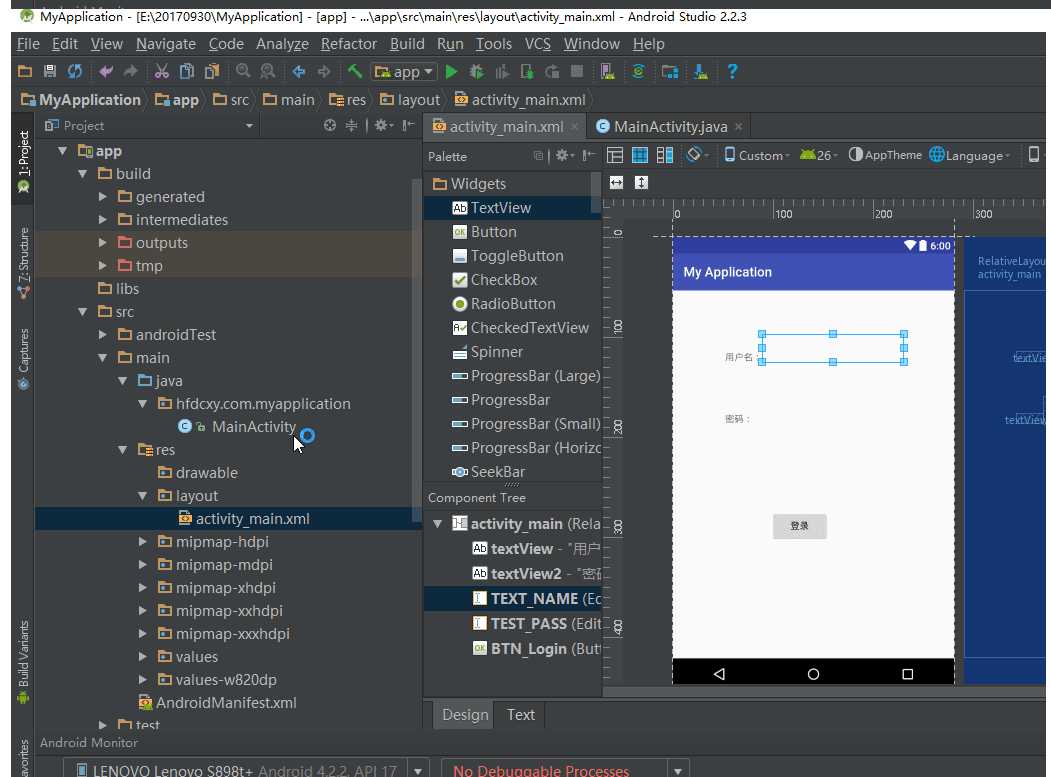This screenshot has width=1051, height=777.
Task: Click the Save All toolbar icon
Action: tap(50, 71)
